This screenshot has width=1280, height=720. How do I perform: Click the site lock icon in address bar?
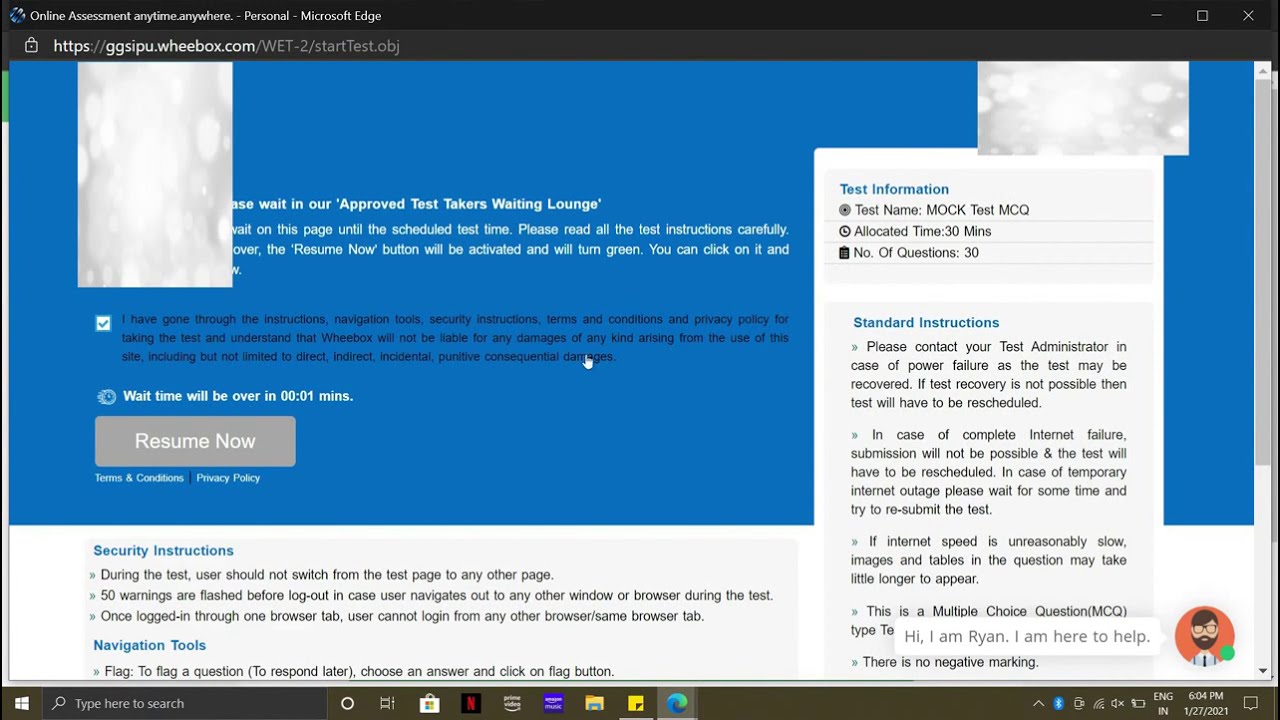[31, 46]
